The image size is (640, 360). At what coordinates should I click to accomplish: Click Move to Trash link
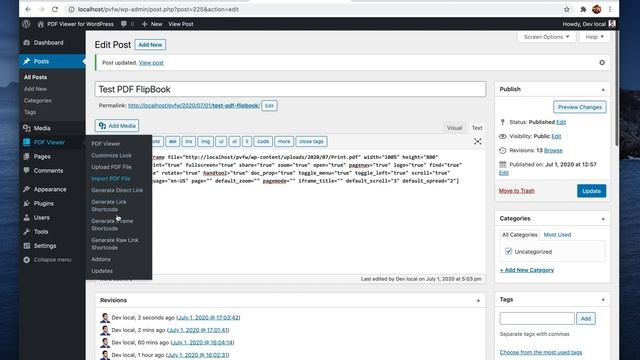[516, 191]
